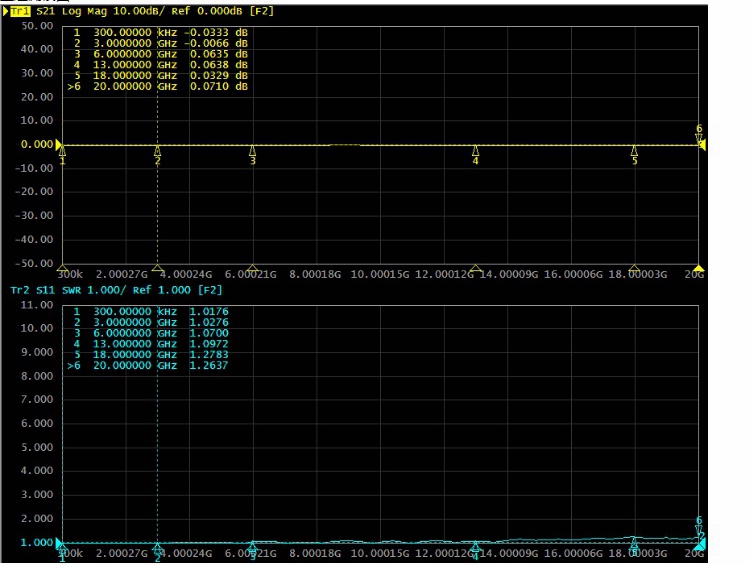
Task: Click the SWR readout row showing 1.0972
Action: point(150,344)
